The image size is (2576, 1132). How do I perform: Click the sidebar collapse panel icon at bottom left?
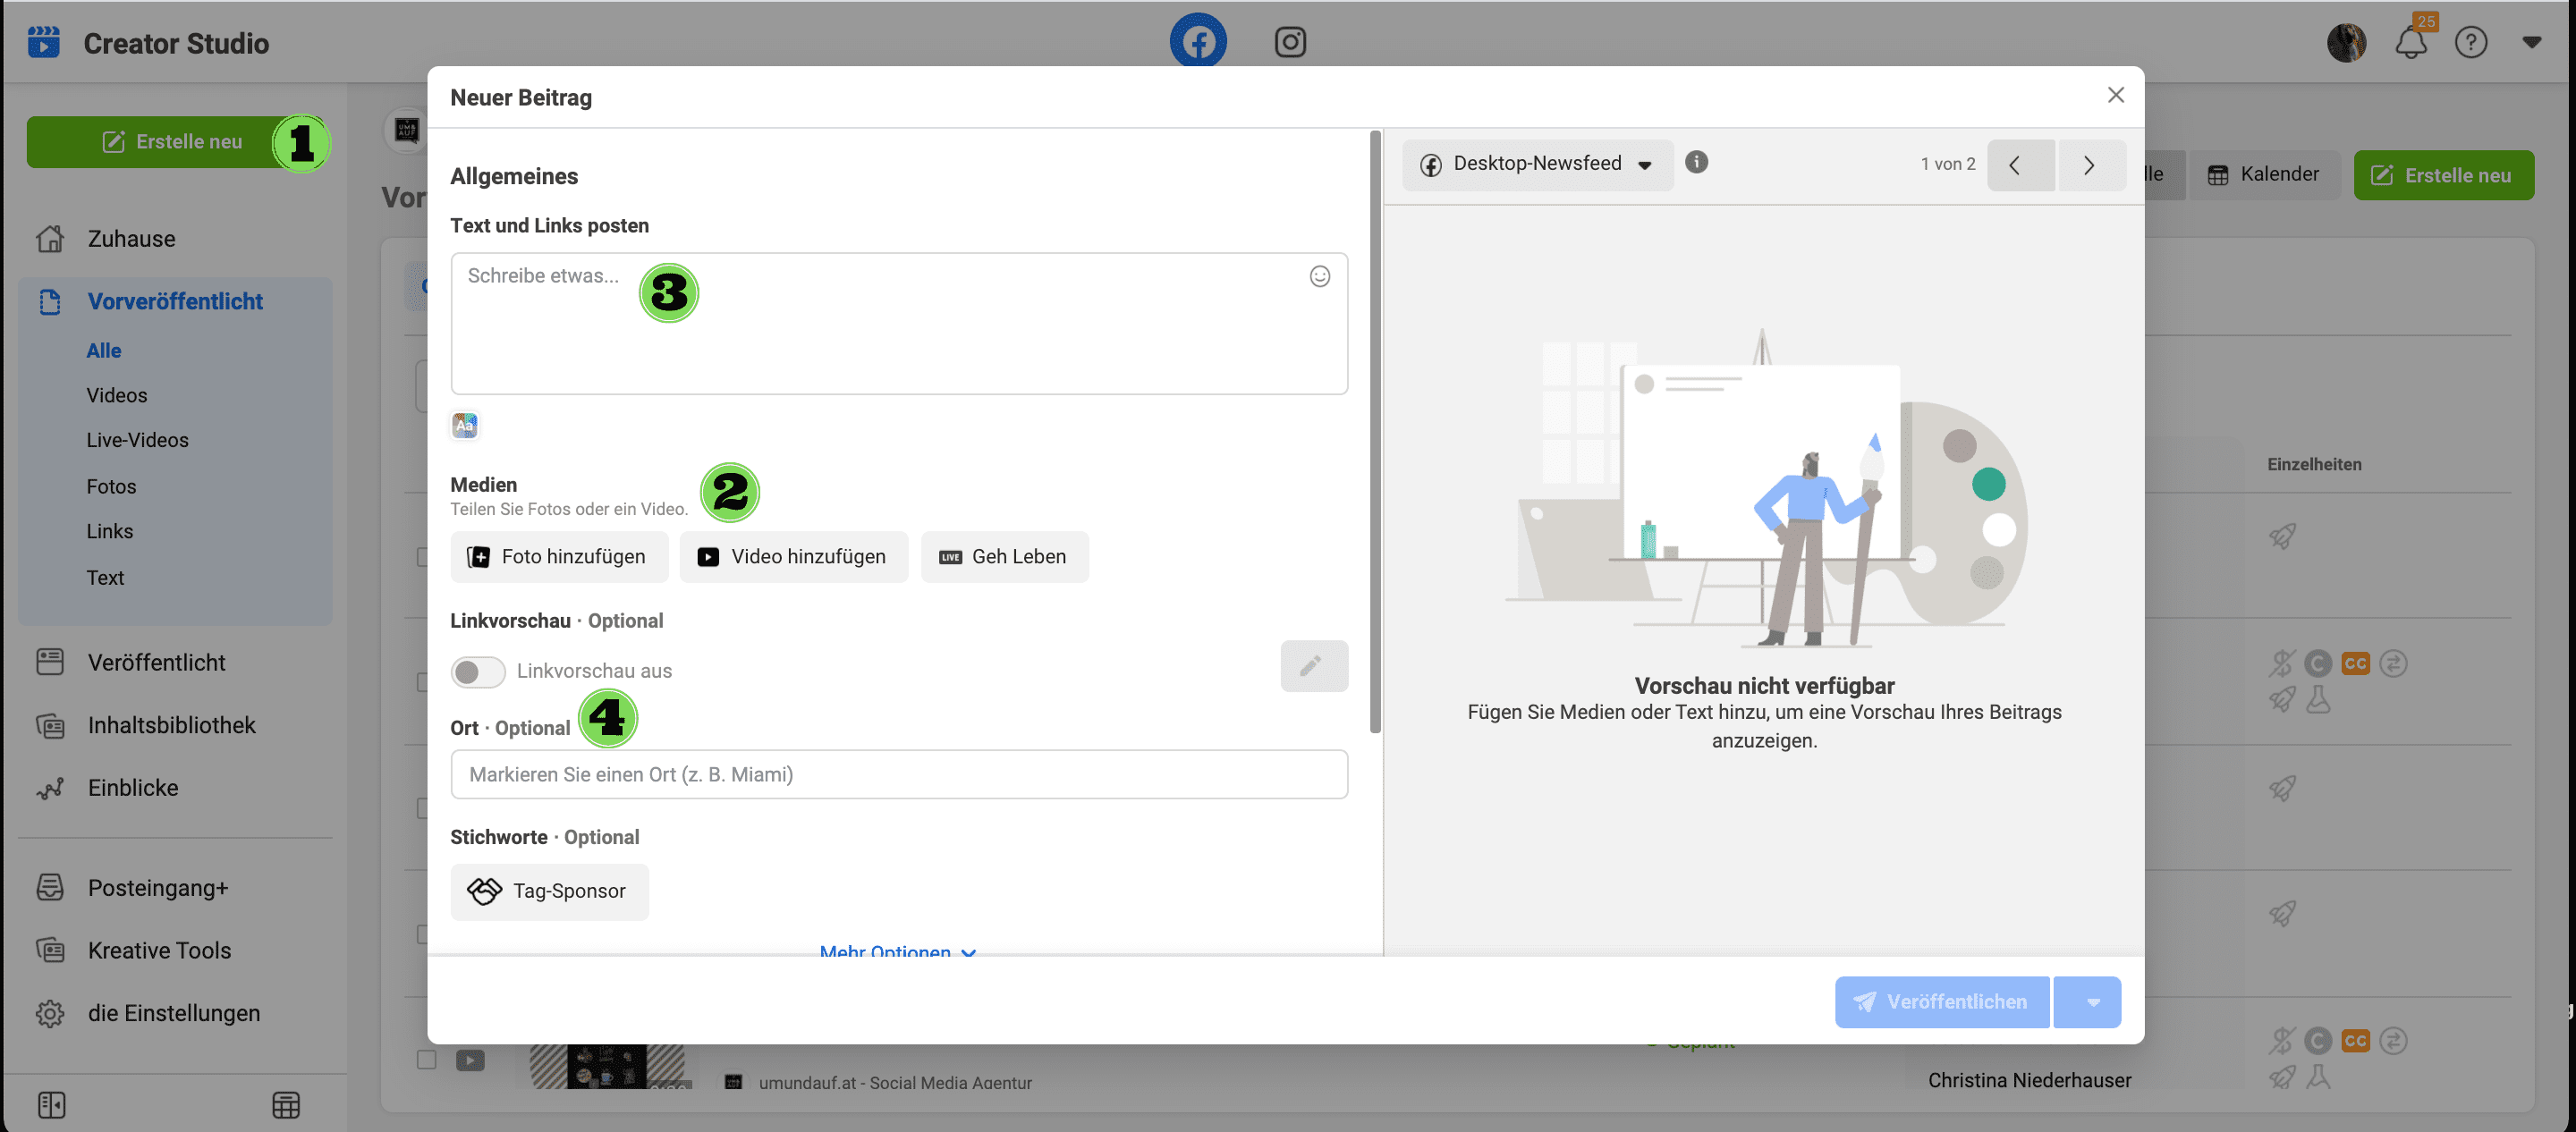click(x=51, y=1105)
